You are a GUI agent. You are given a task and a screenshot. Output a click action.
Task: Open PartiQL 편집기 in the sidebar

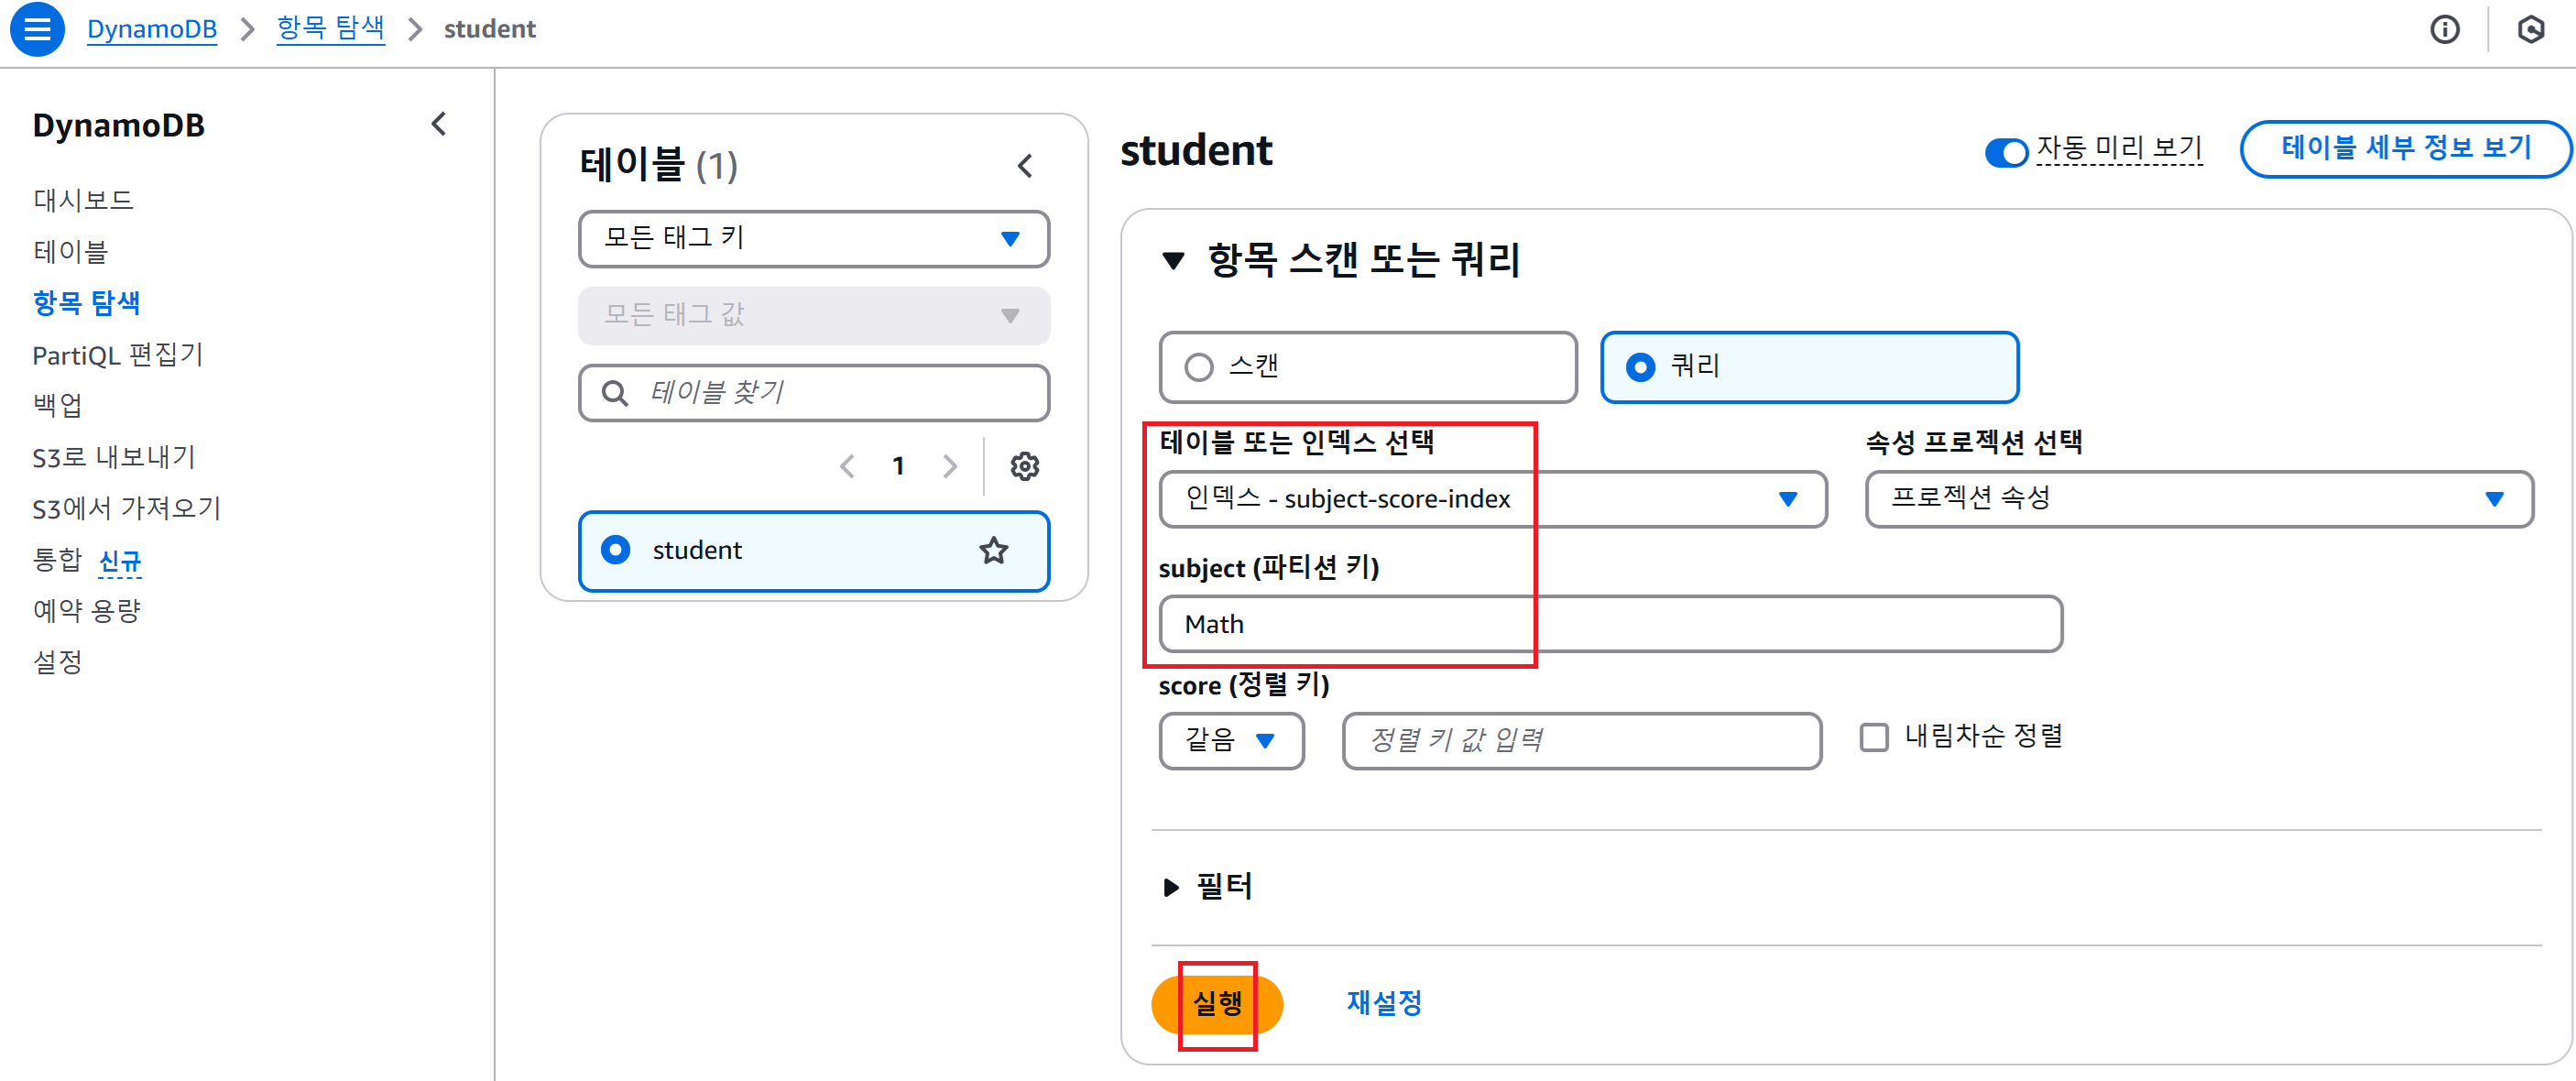coord(117,355)
